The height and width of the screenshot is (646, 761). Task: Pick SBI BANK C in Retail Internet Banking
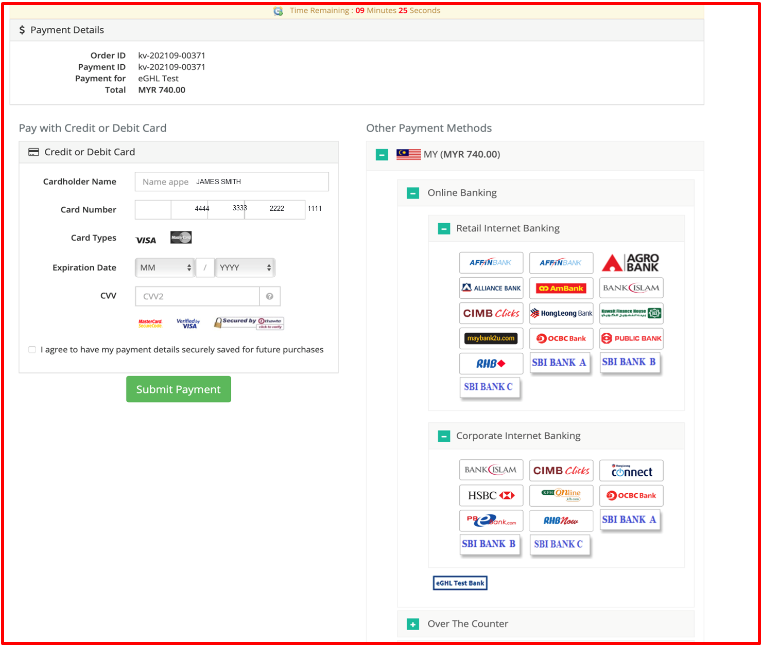click(x=489, y=387)
